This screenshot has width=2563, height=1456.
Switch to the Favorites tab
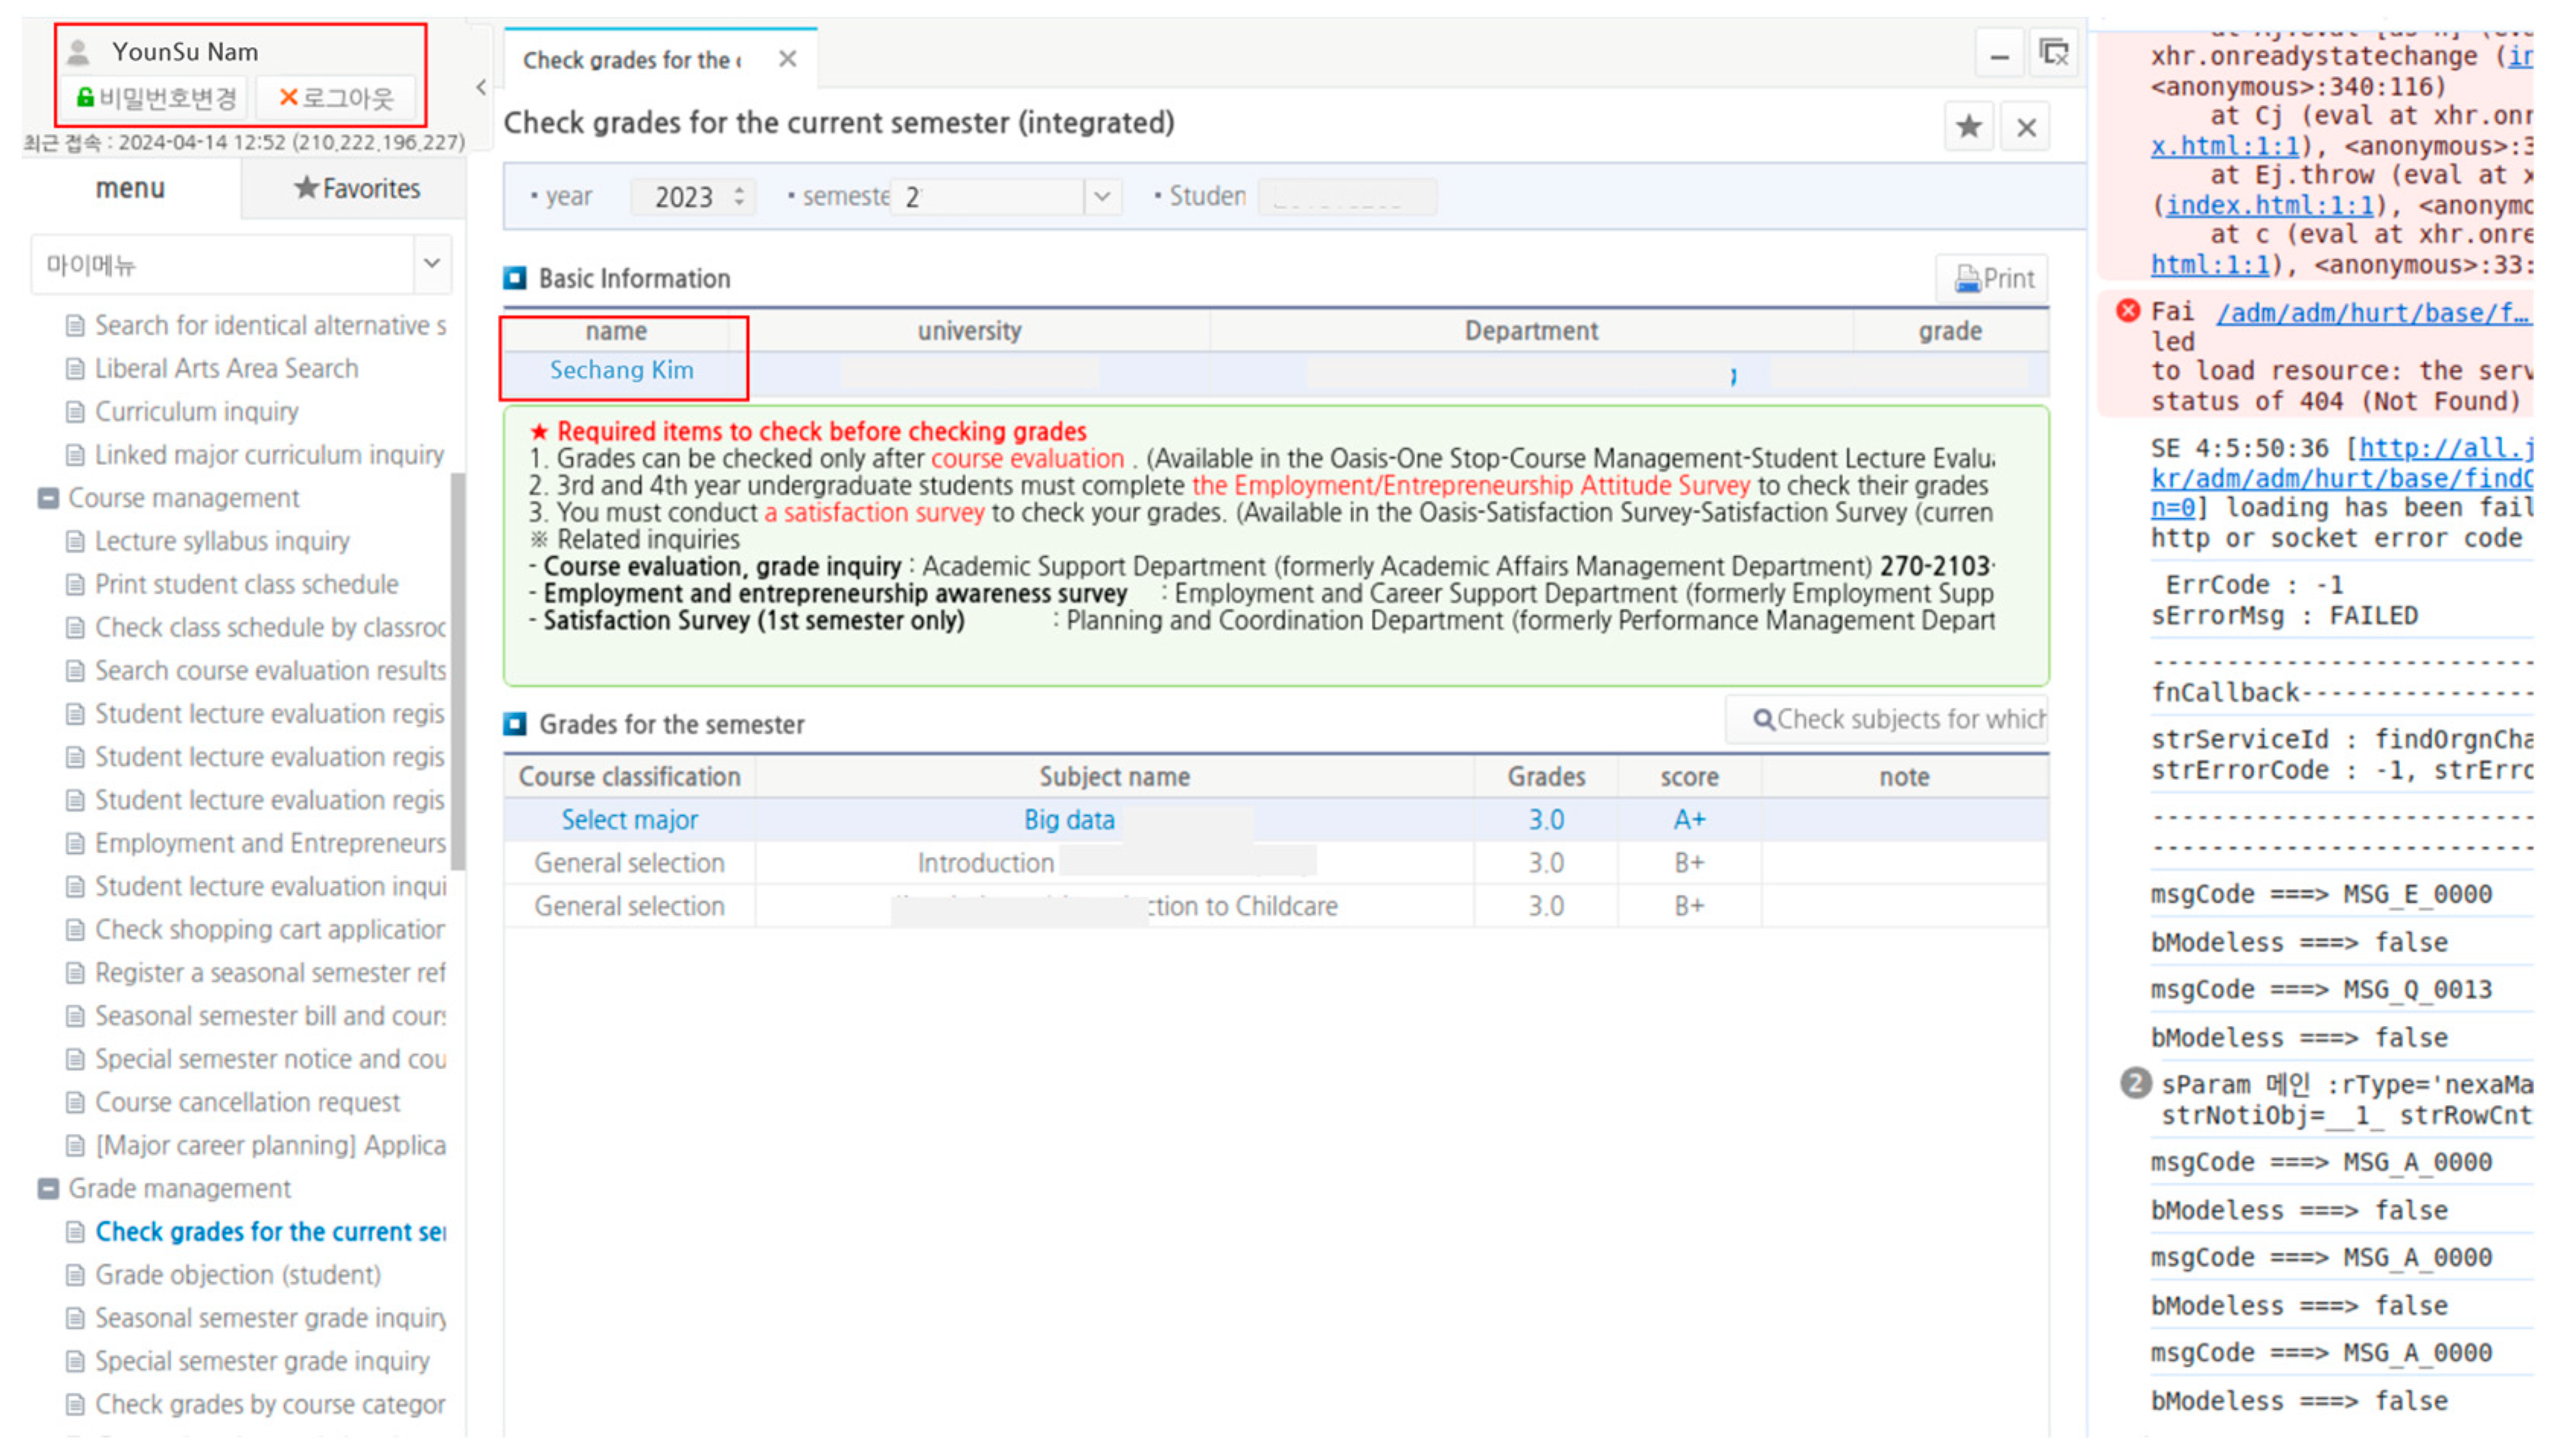click(x=356, y=188)
